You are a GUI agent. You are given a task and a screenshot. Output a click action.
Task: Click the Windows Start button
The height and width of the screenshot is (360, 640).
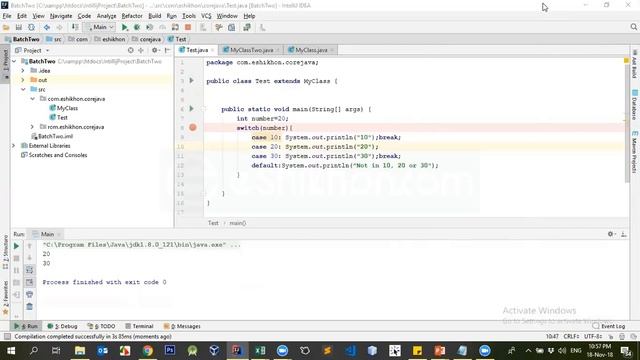11,351
